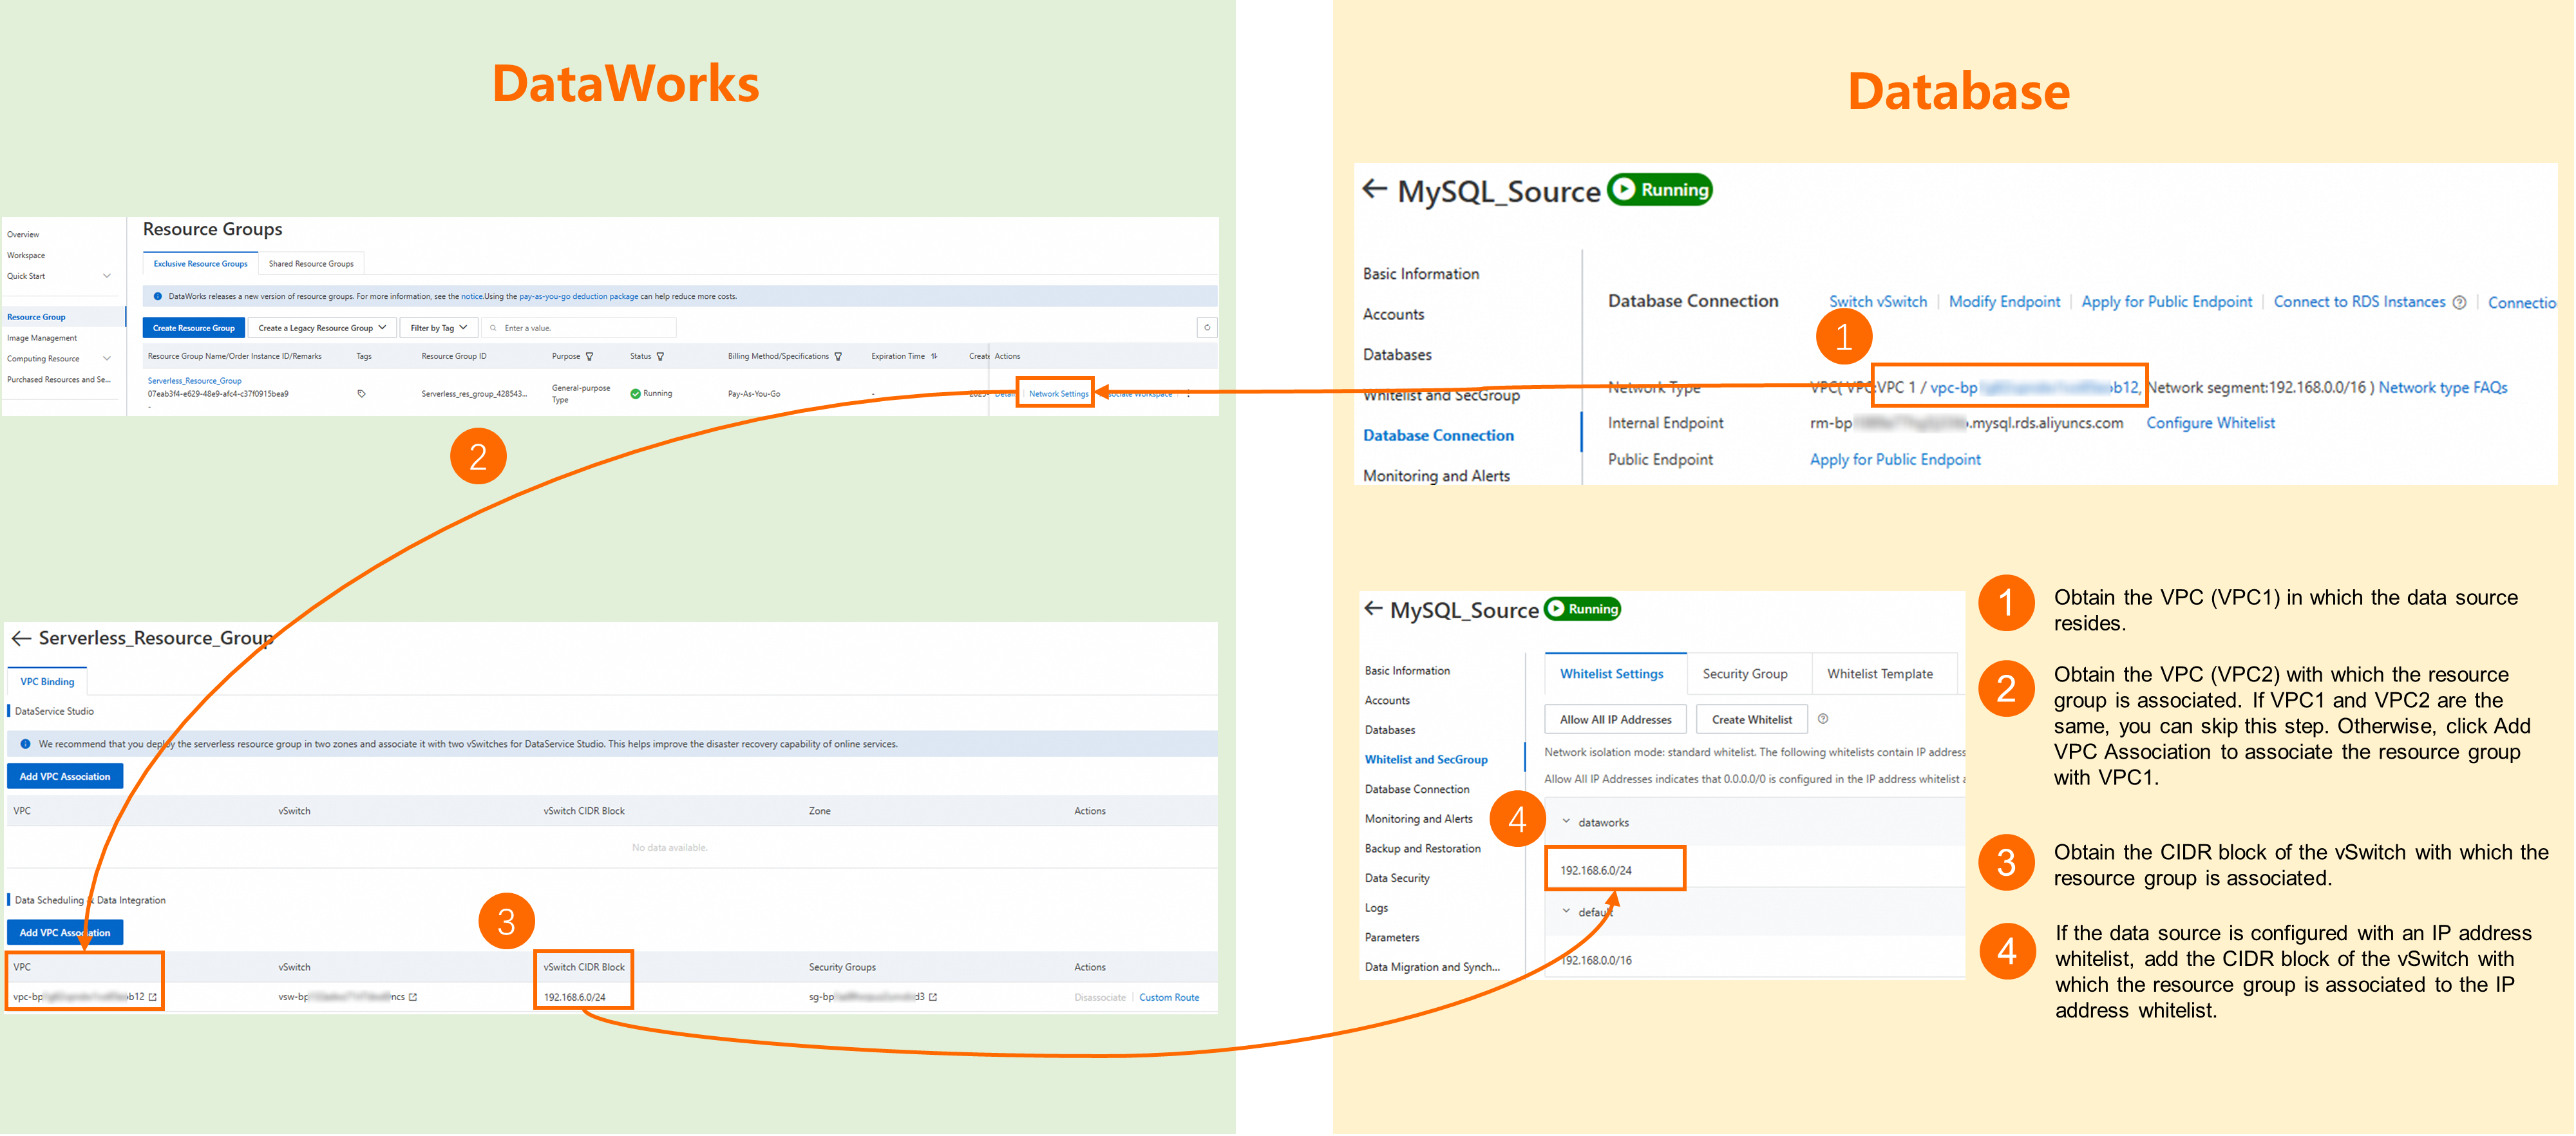Click the Purpose column filter icon
This screenshot has height=1136, width=2576.
(x=589, y=357)
